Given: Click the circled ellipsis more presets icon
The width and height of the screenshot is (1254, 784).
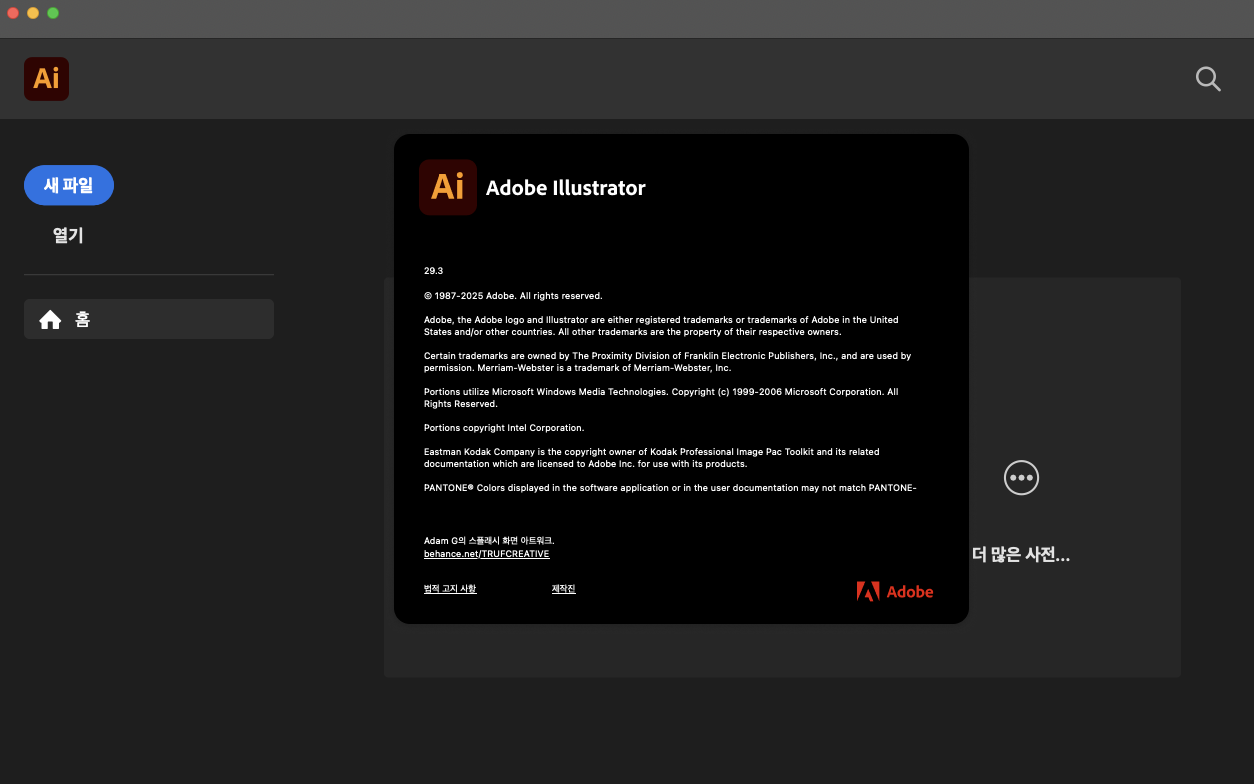Looking at the screenshot, I should click(1021, 478).
